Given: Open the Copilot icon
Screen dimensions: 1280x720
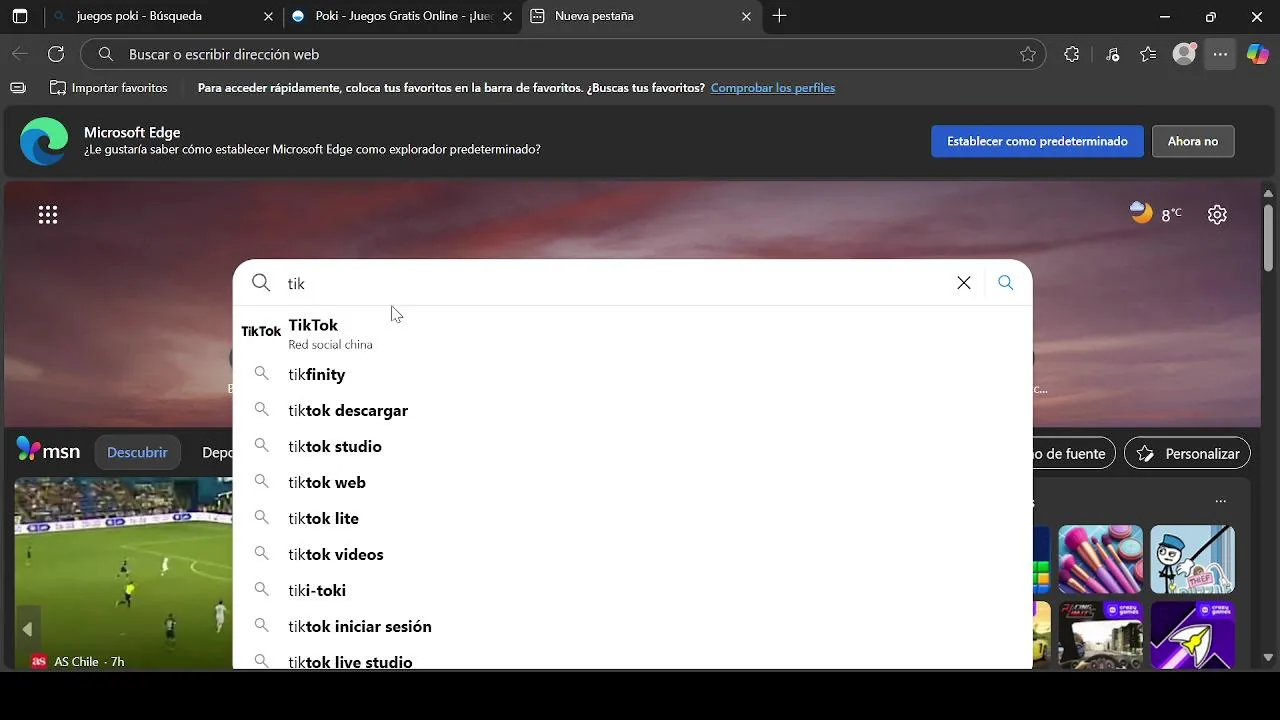Looking at the screenshot, I should click(1257, 55).
